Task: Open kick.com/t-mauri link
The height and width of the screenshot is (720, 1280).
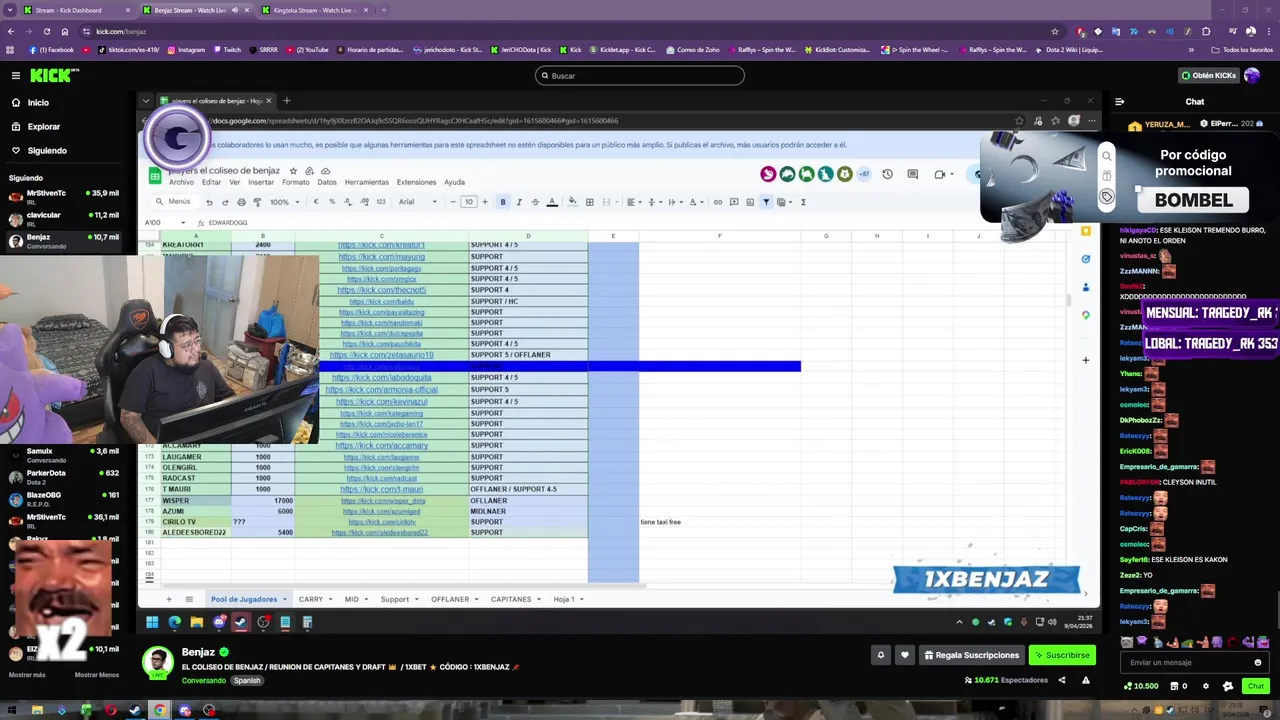Action: click(381, 489)
